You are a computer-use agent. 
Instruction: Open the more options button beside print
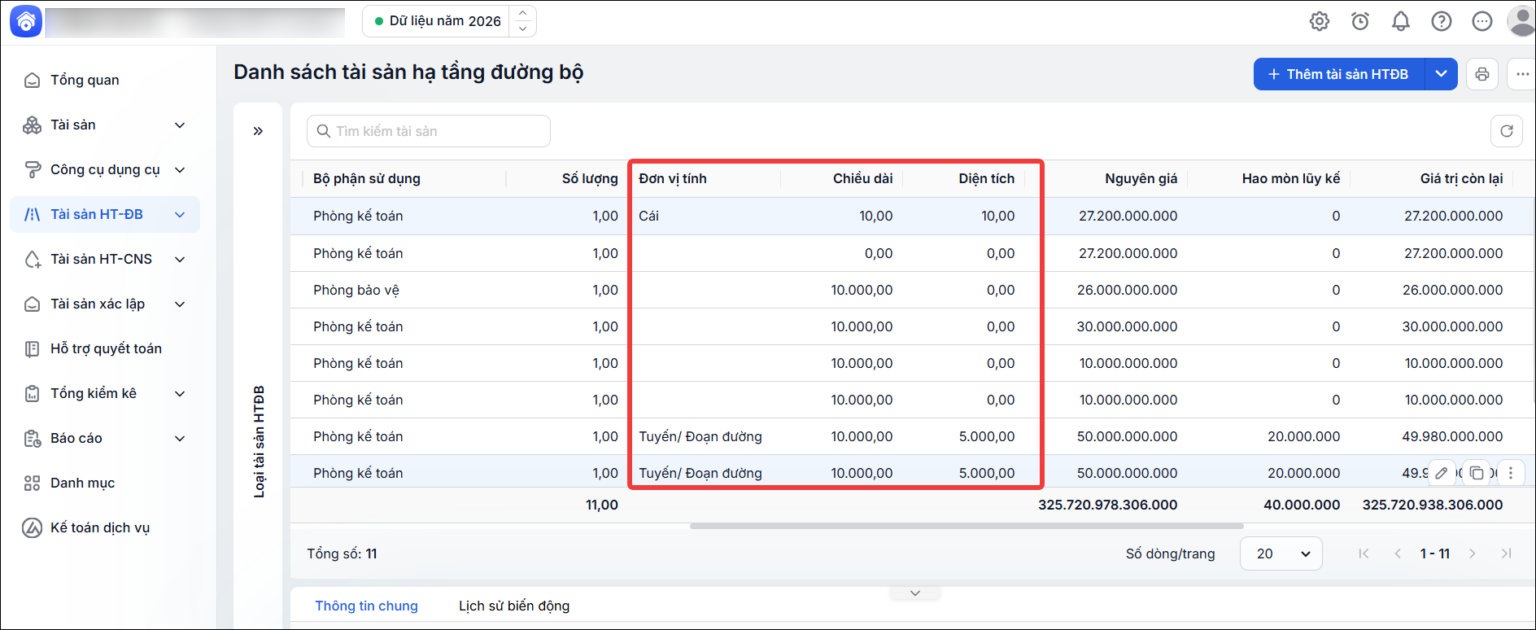point(1522,74)
